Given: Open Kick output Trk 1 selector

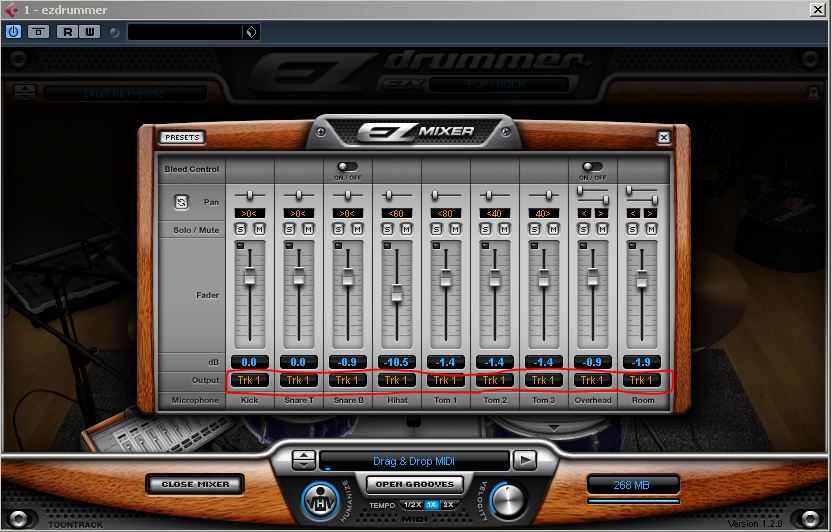Looking at the screenshot, I should [x=249, y=380].
